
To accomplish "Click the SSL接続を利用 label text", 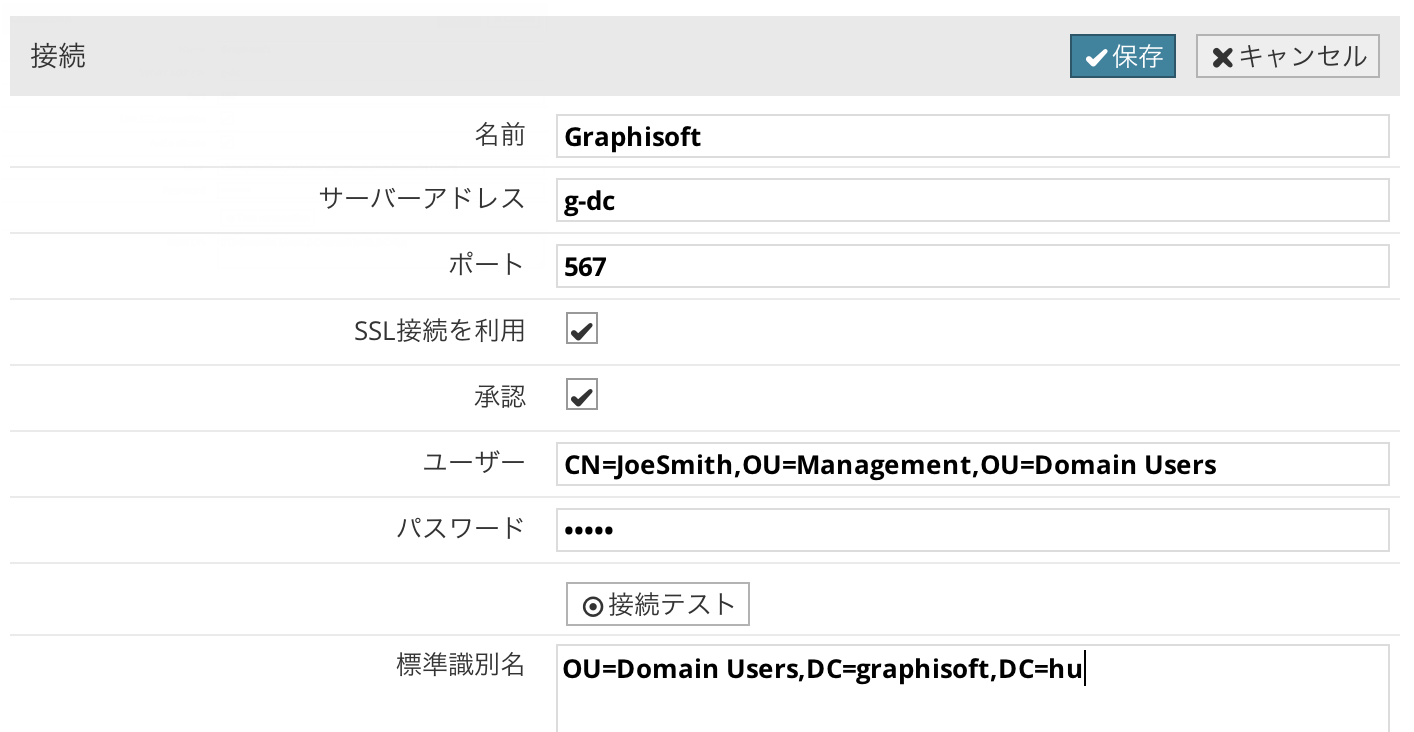I will pos(439,330).
